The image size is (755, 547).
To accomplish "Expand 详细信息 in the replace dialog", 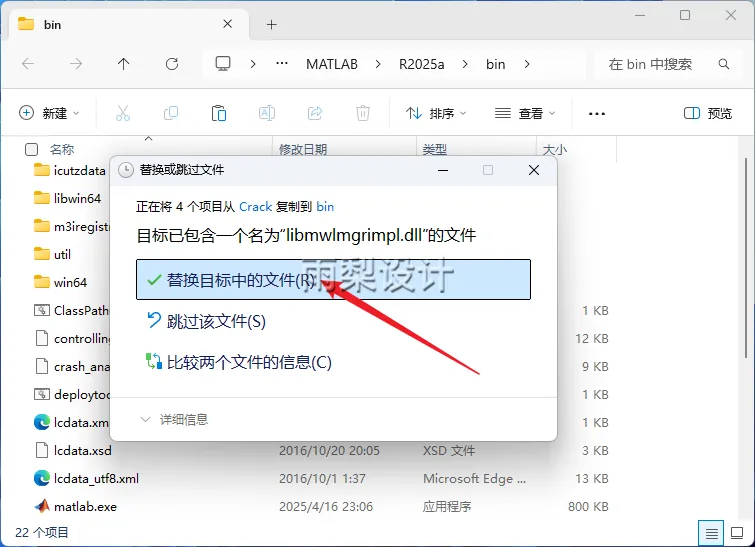I will point(174,419).
